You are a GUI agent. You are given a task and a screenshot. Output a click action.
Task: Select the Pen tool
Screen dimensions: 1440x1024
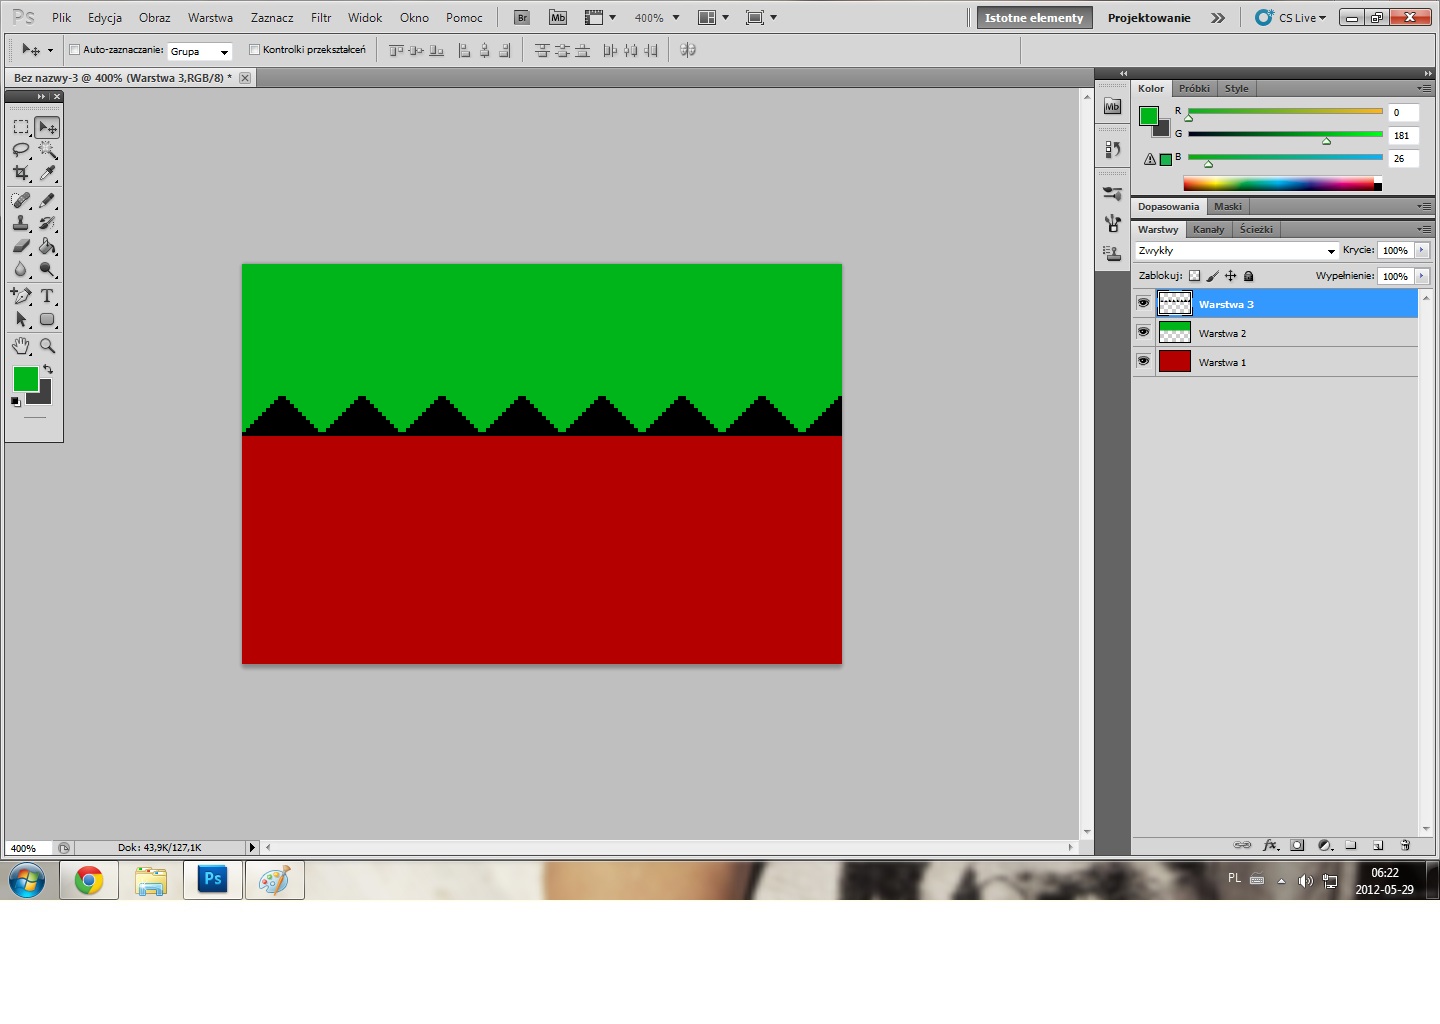click(21, 296)
